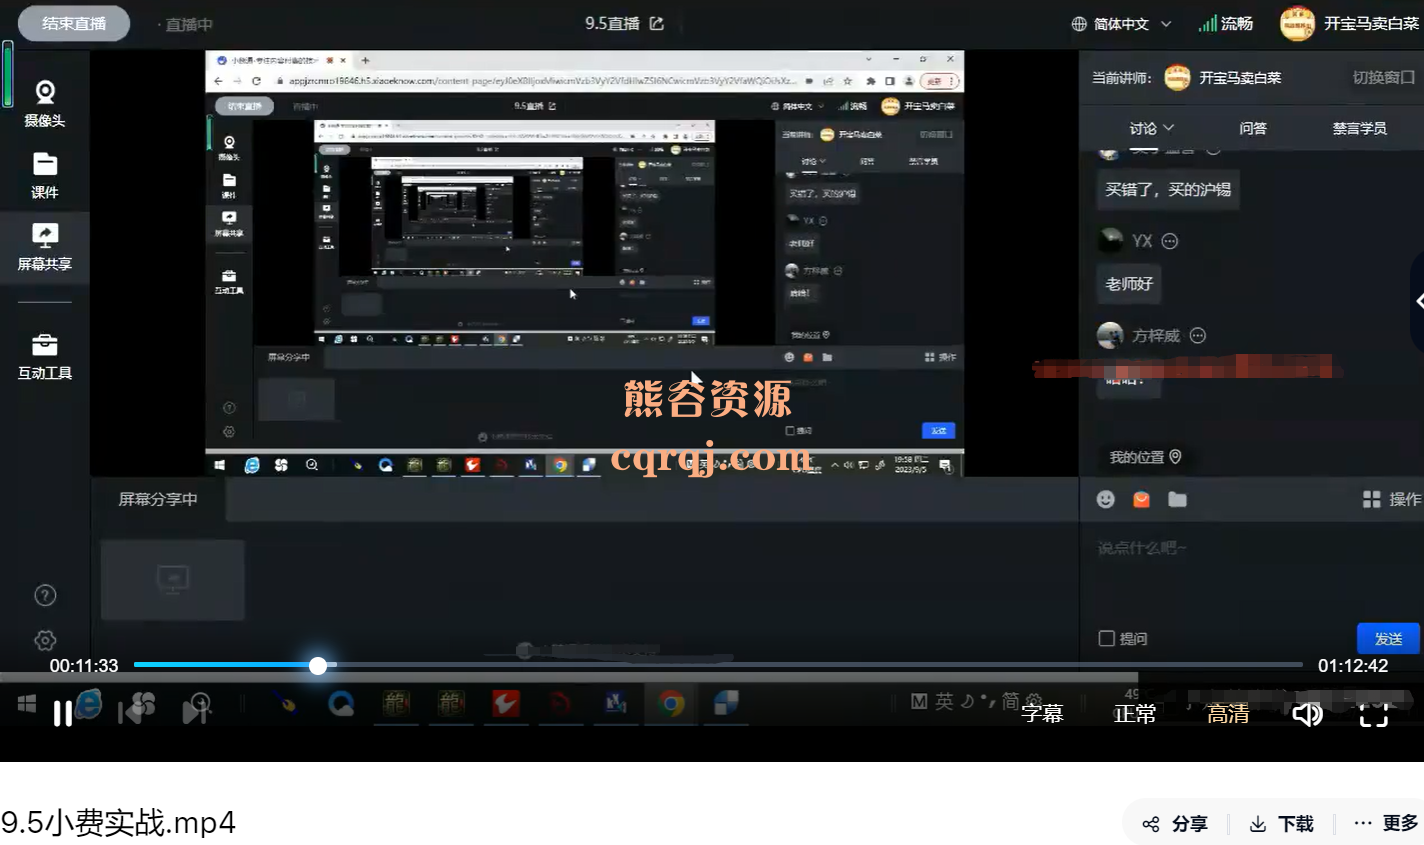Open the 更多 more options menu
The height and width of the screenshot is (845, 1424).
(1386, 823)
